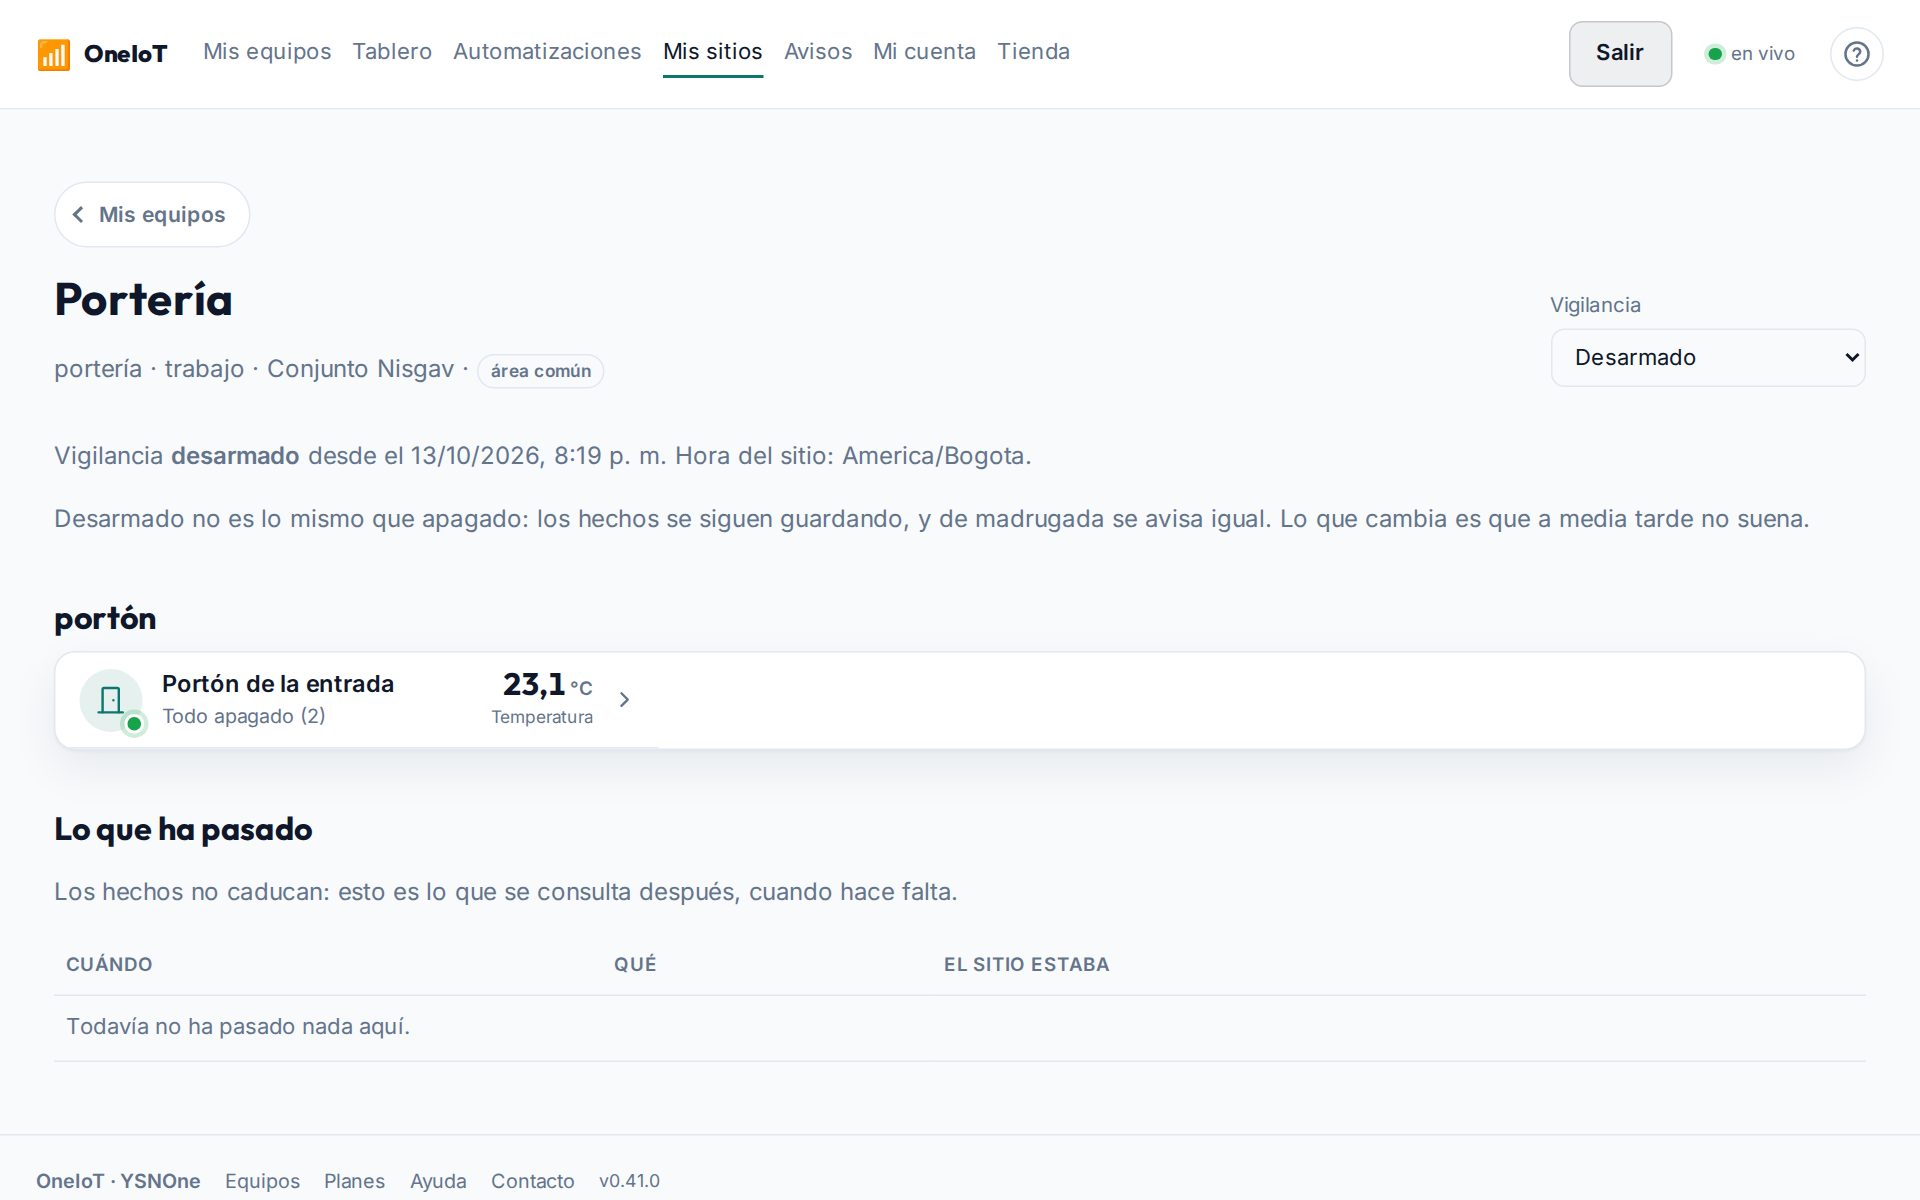Screen dimensions: 1920x1200
Task: Open the help question-mark icon
Action: click(x=1856, y=54)
